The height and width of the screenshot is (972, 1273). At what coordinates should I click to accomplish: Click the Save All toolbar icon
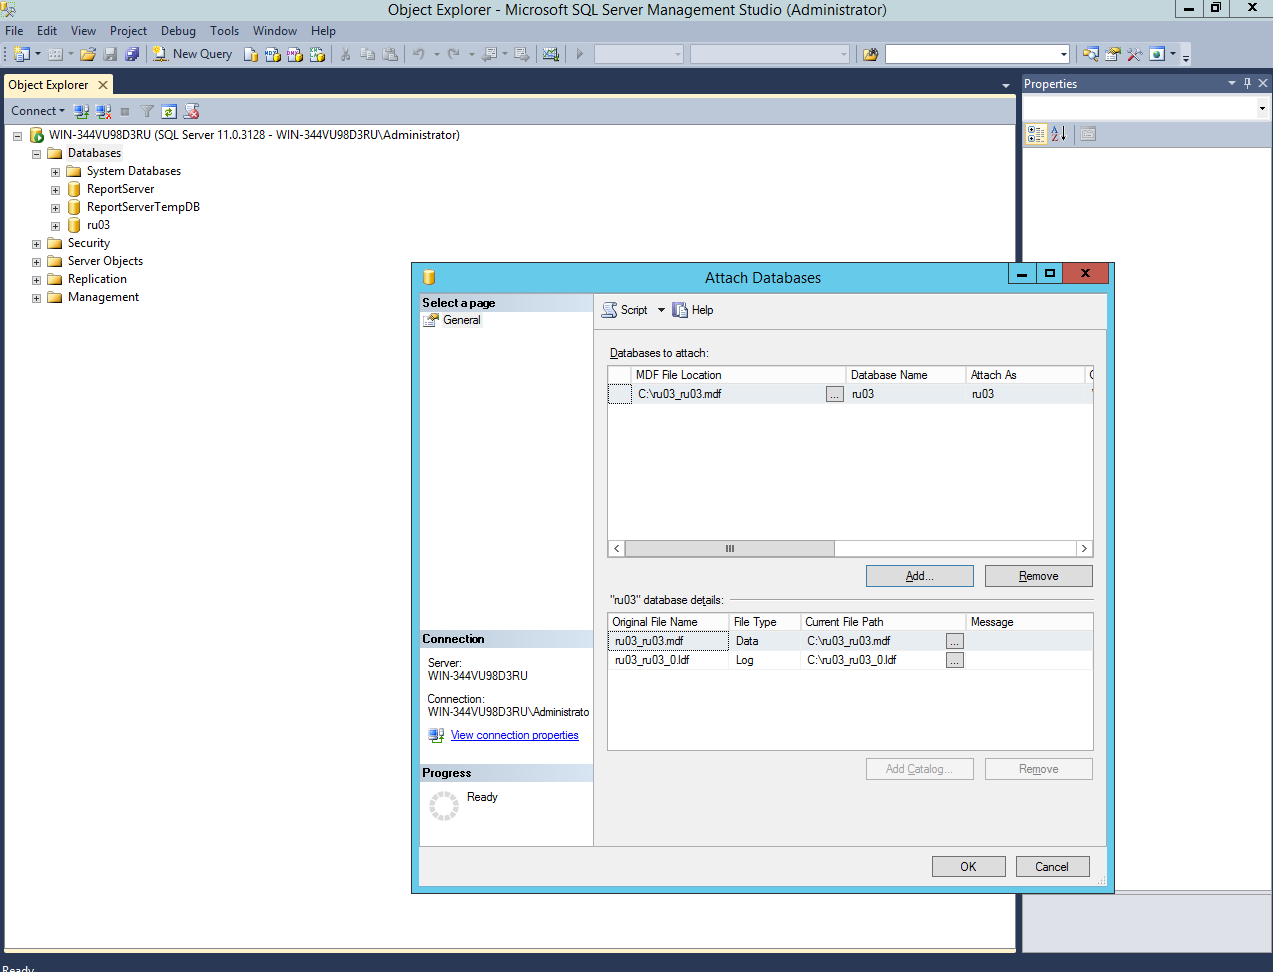pyautogui.click(x=132, y=54)
